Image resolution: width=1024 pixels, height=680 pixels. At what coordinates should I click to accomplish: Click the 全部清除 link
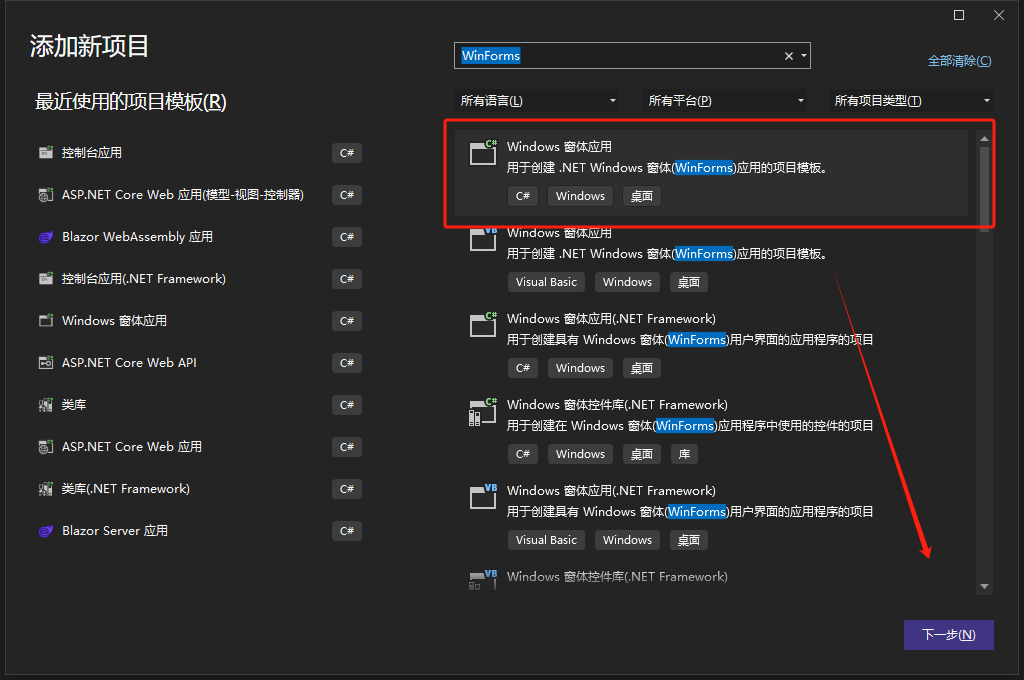tap(959, 61)
